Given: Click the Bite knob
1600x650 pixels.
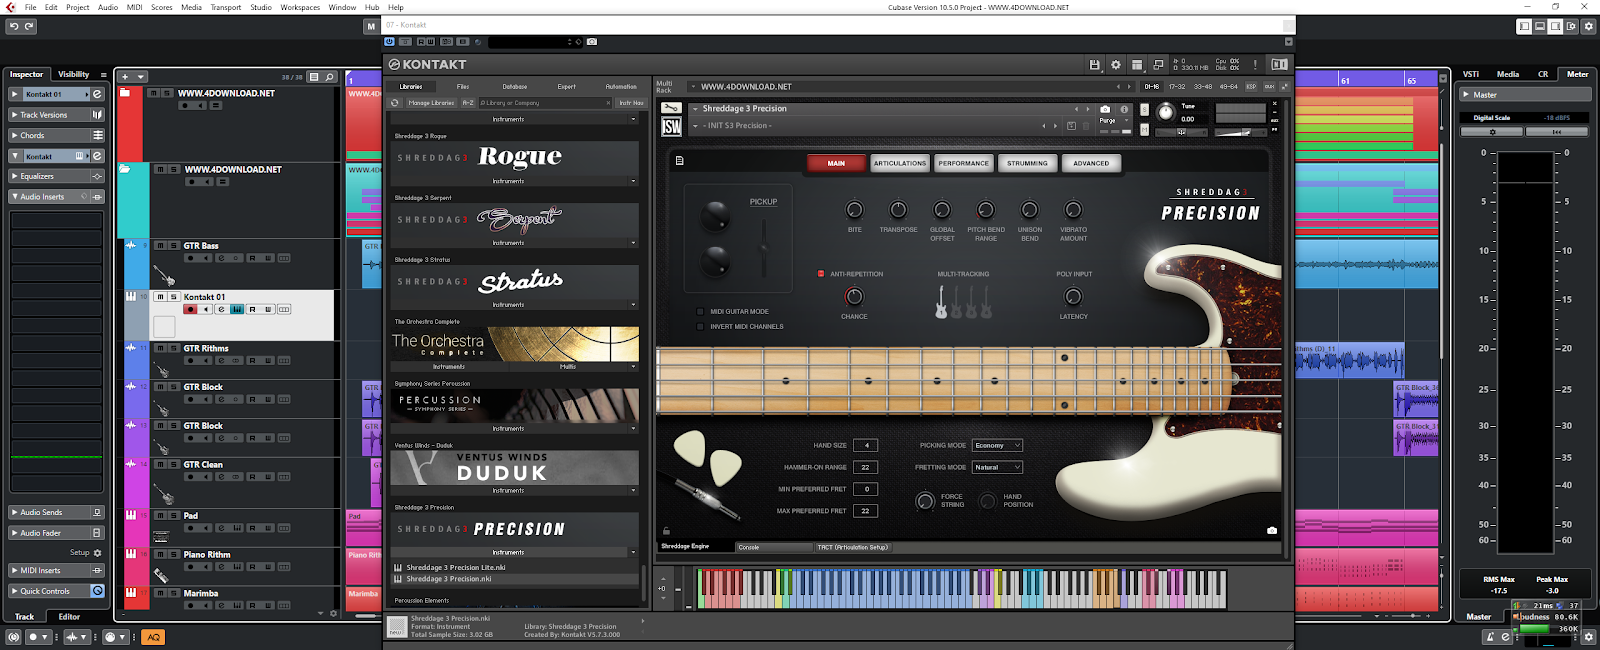Looking at the screenshot, I should [854, 210].
